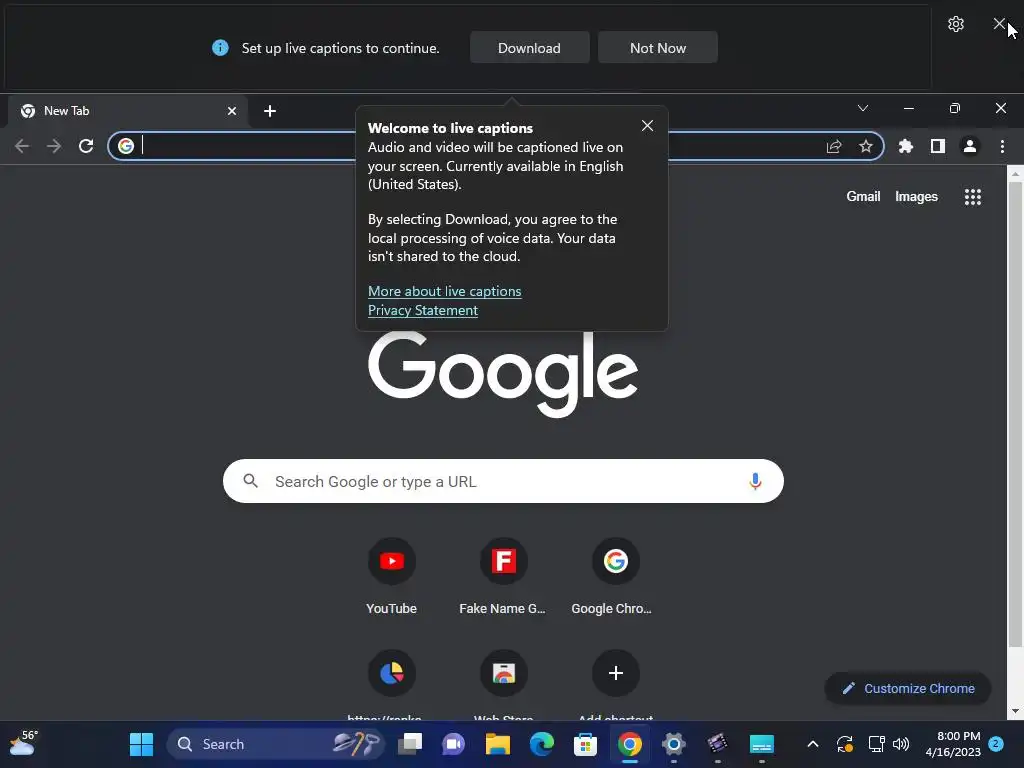The height and width of the screenshot is (768, 1024).
Task: Open the Google apps grid
Action: click(973, 197)
